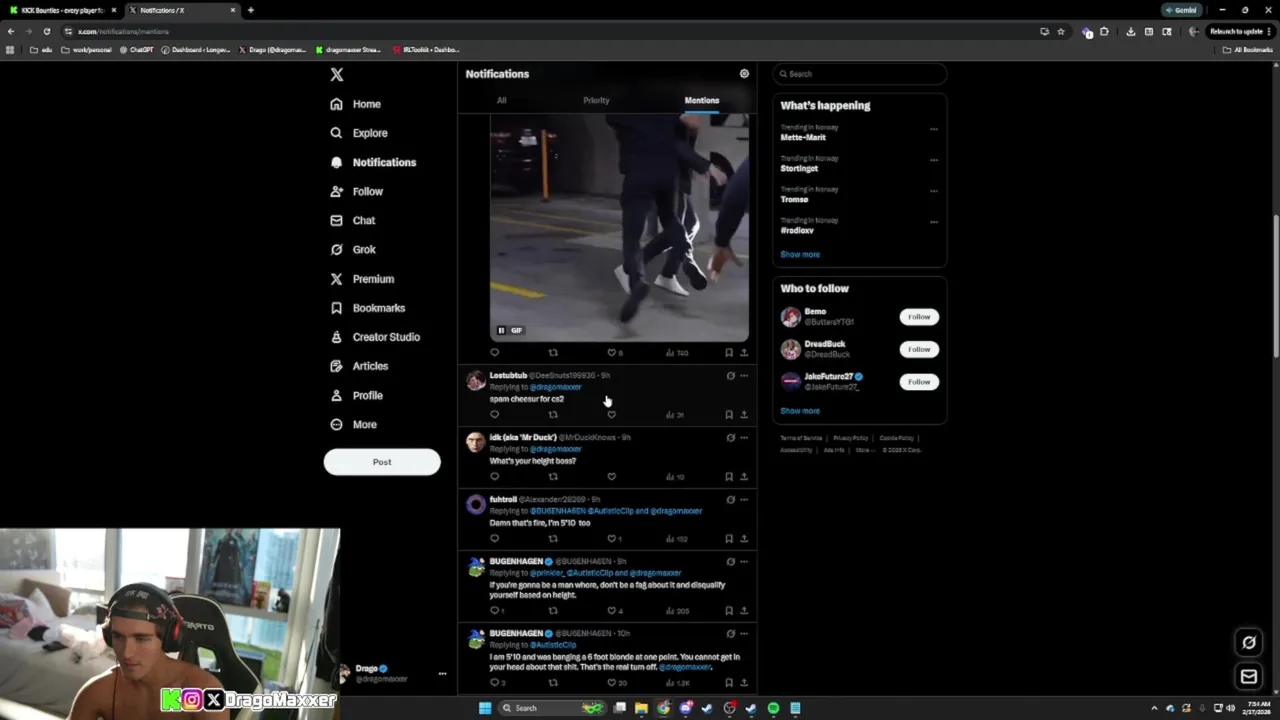Image resolution: width=1280 pixels, height=720 pixels.
Task: Open more options on the Loetubtub post
Action: pyautogui.click(x=744, y=376)
